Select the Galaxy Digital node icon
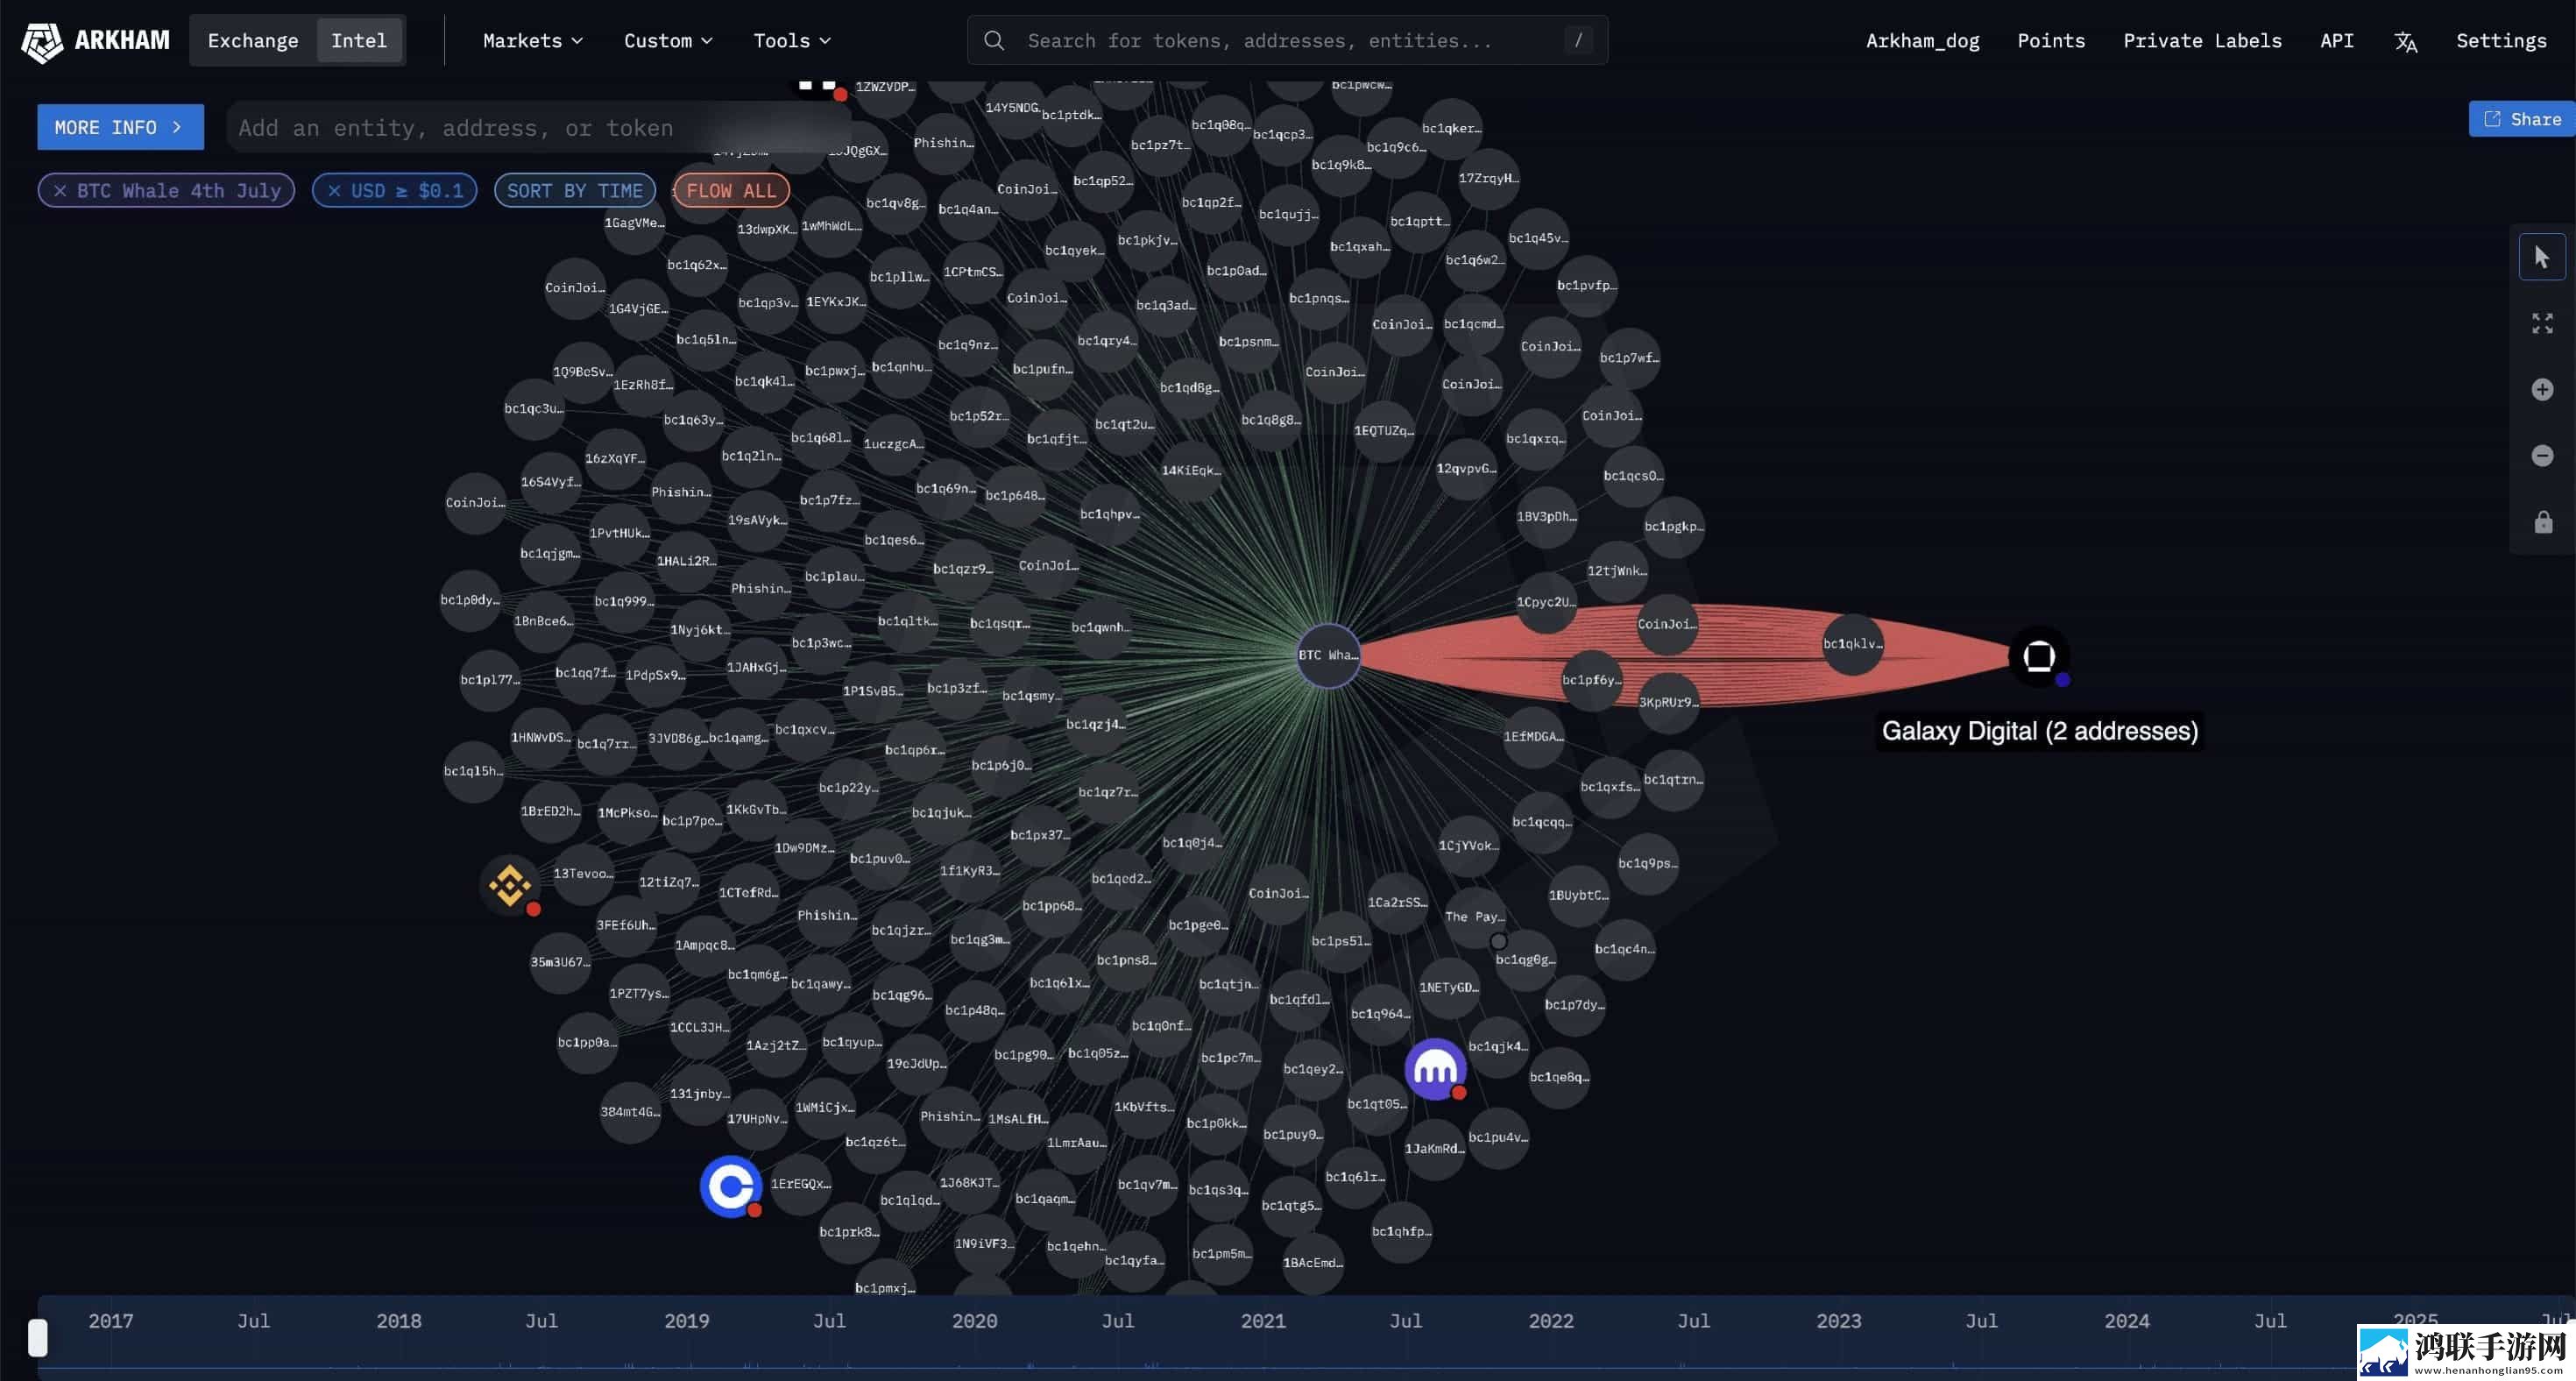Image resolution: width=2576 pixels, height=1381 pixels. [x=2038, y=656]
